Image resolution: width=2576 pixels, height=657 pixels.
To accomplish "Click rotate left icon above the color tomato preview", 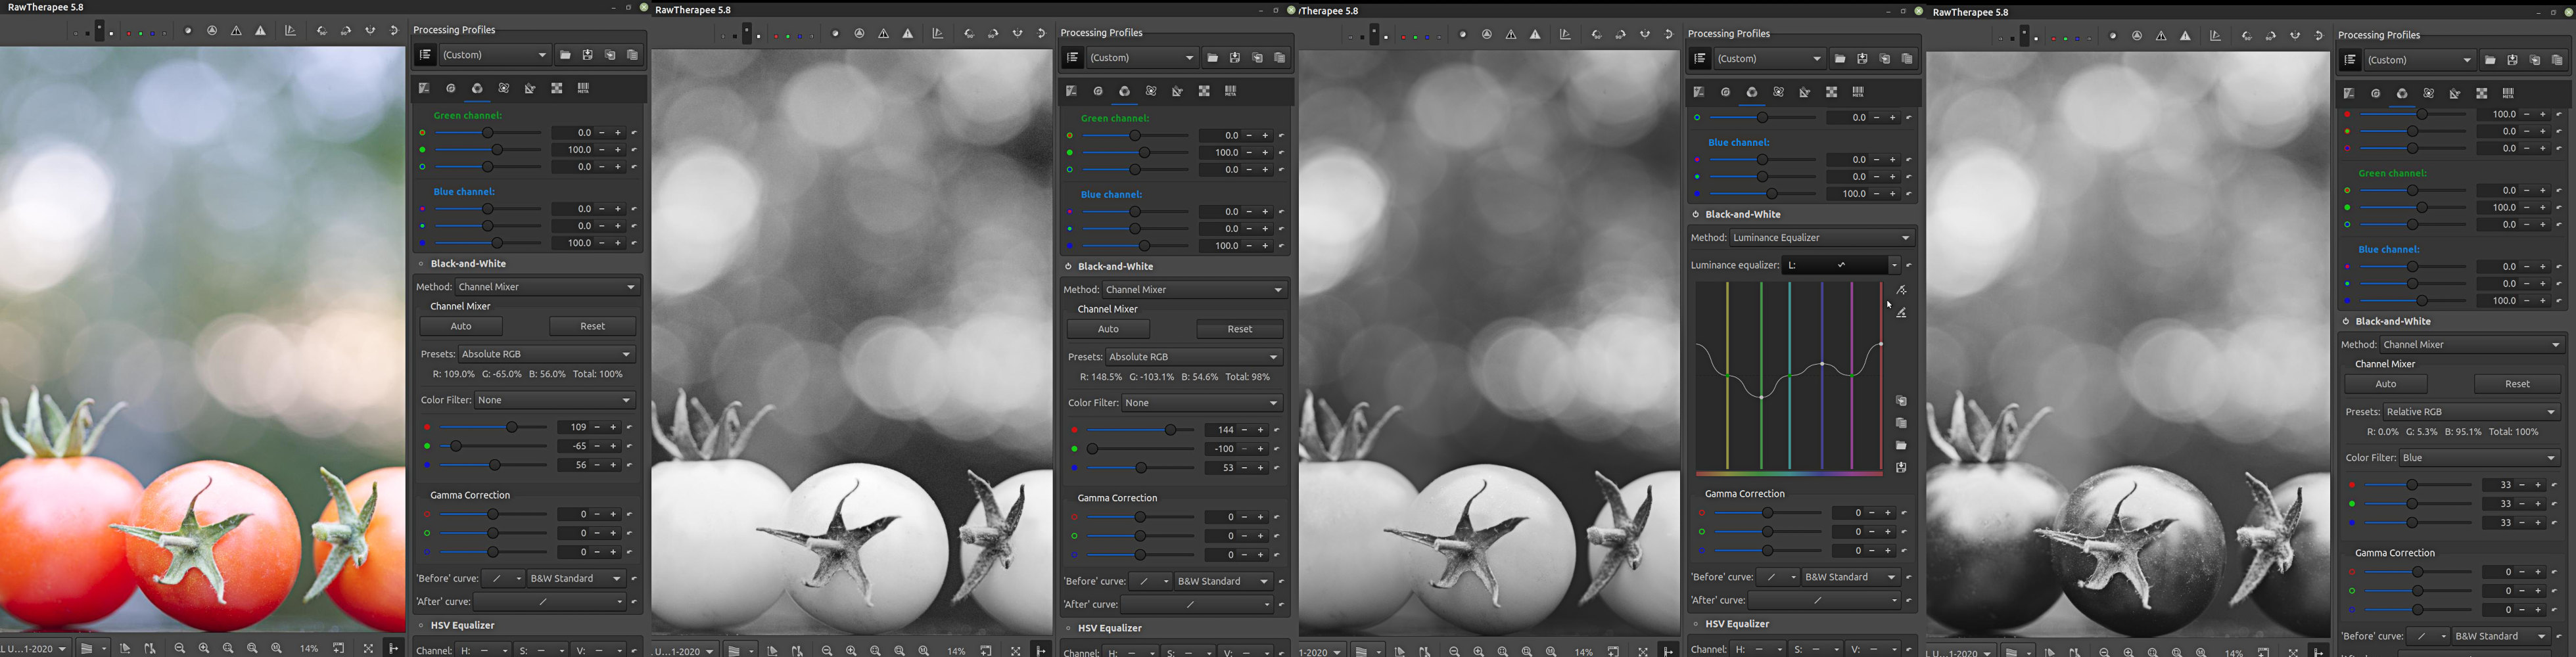I will 322,31.
